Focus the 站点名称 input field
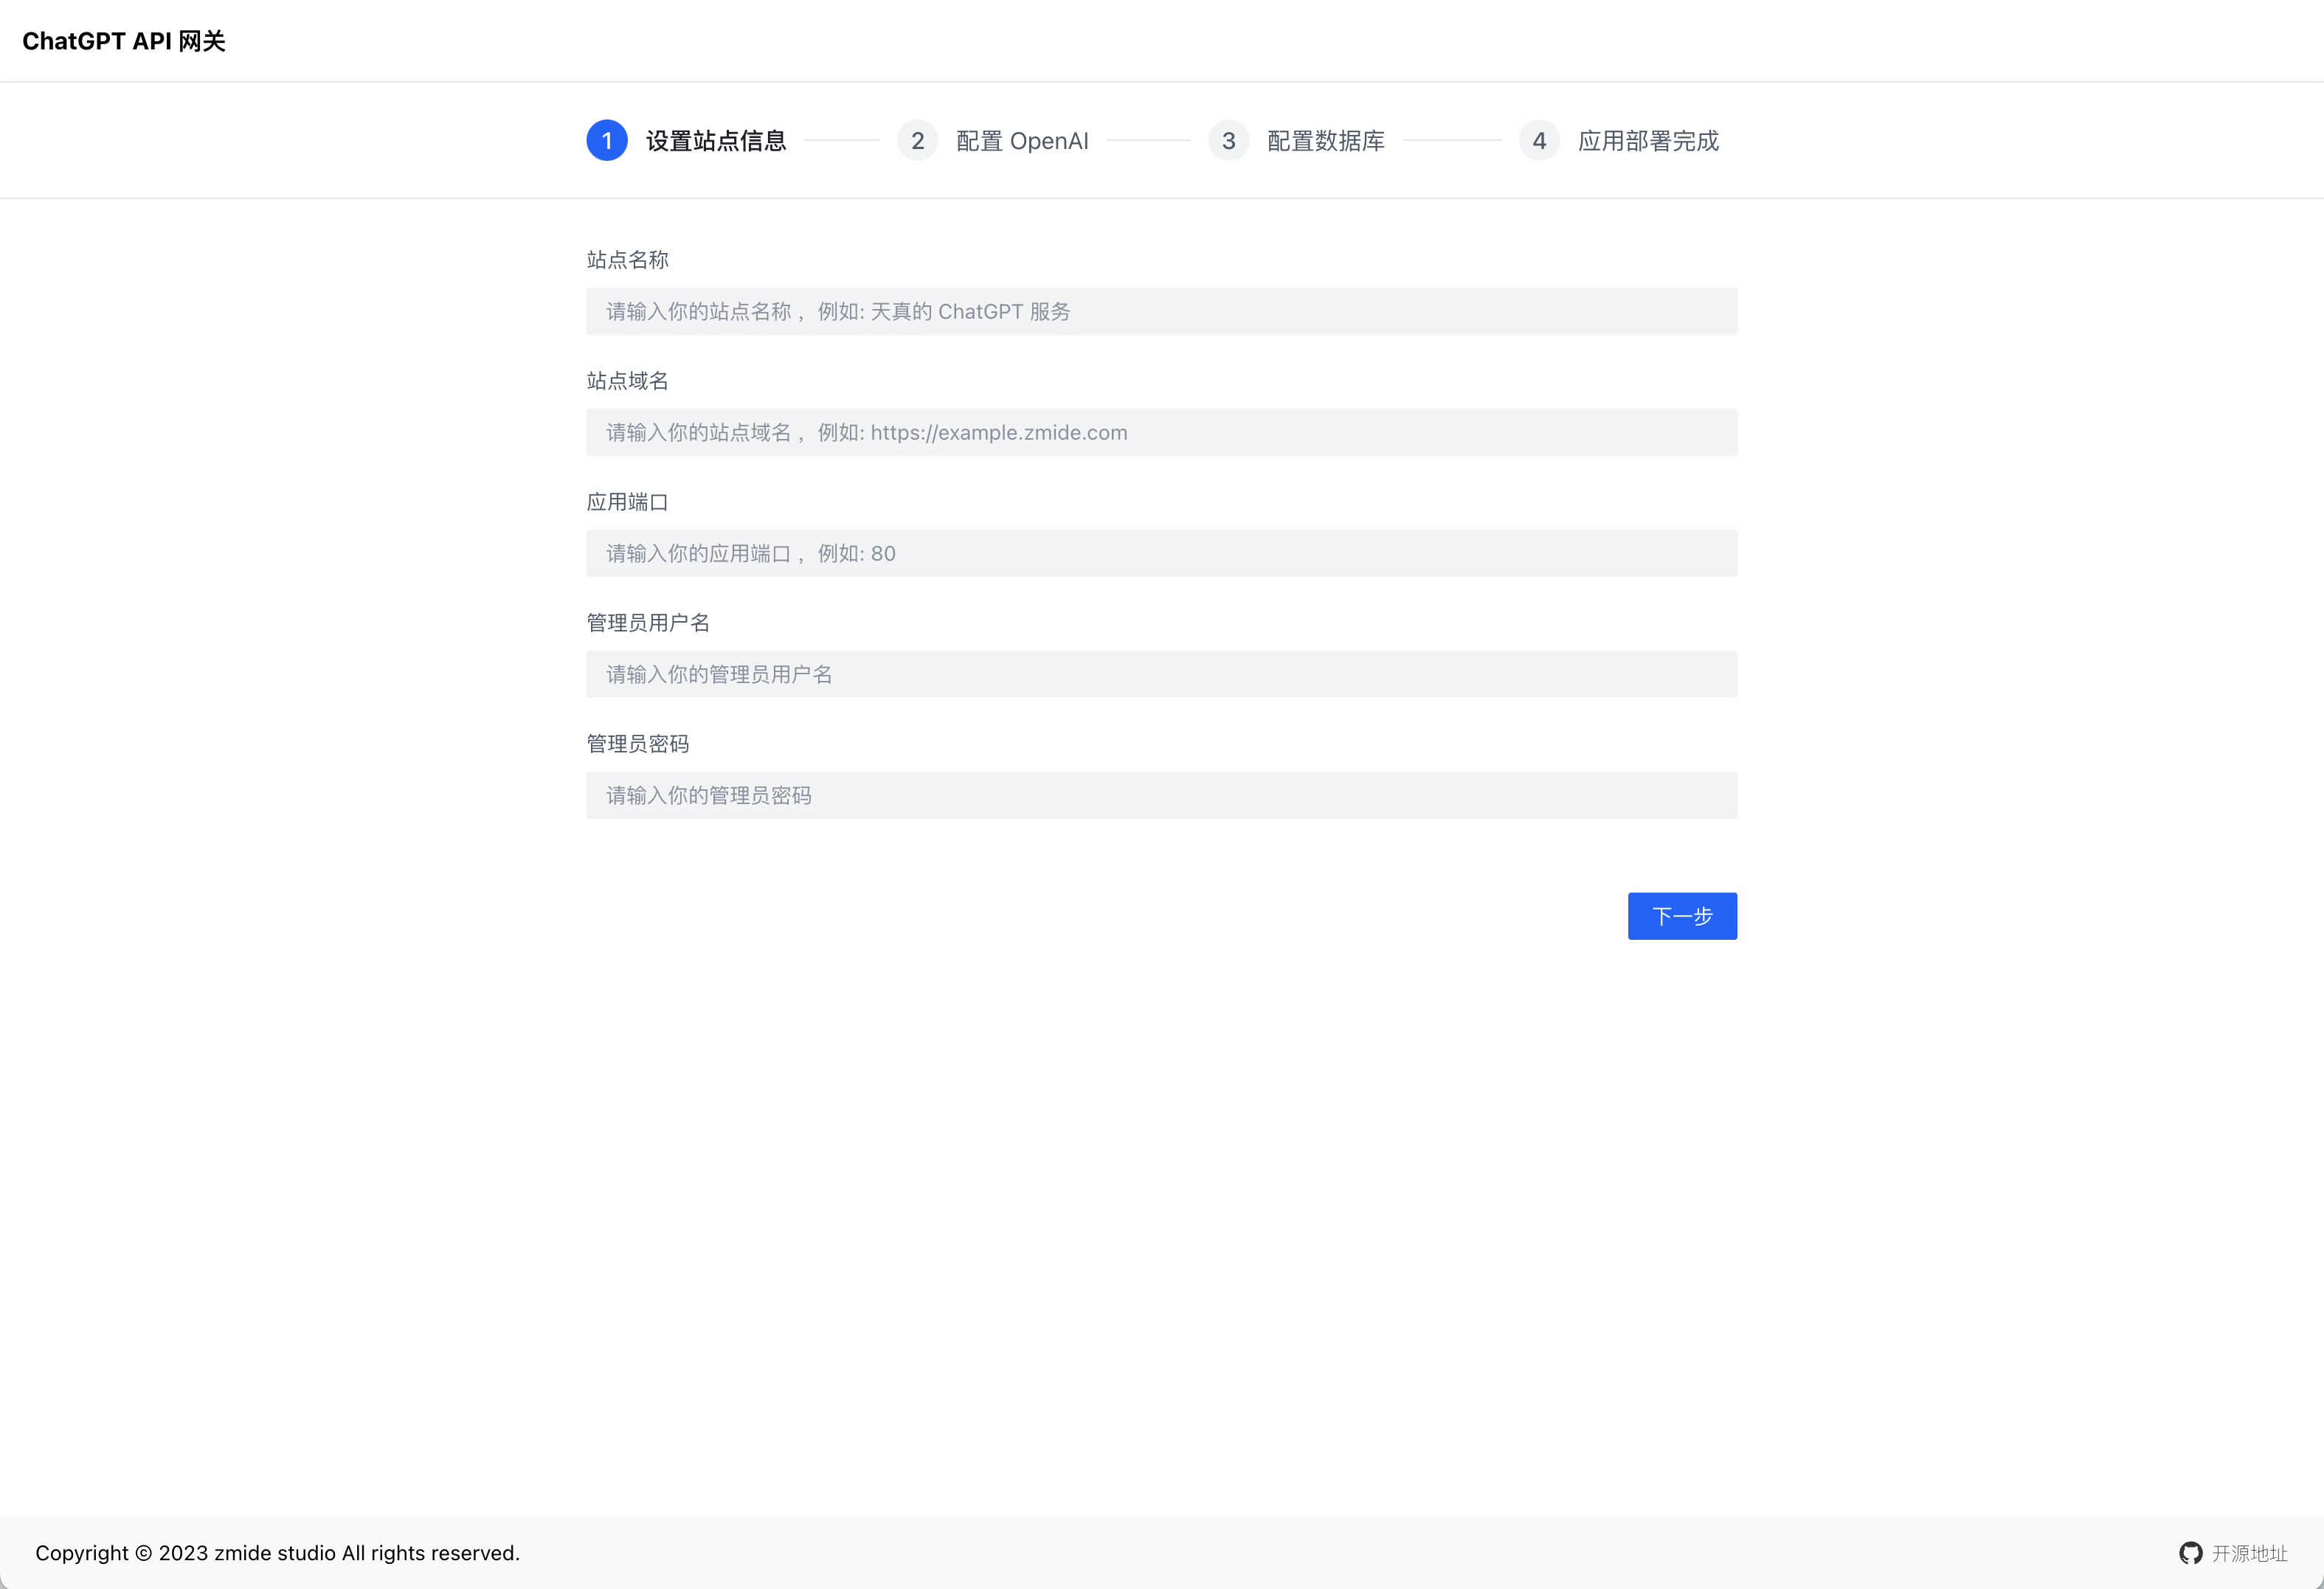2324x1589 pixels. (x=1161, y=312)
